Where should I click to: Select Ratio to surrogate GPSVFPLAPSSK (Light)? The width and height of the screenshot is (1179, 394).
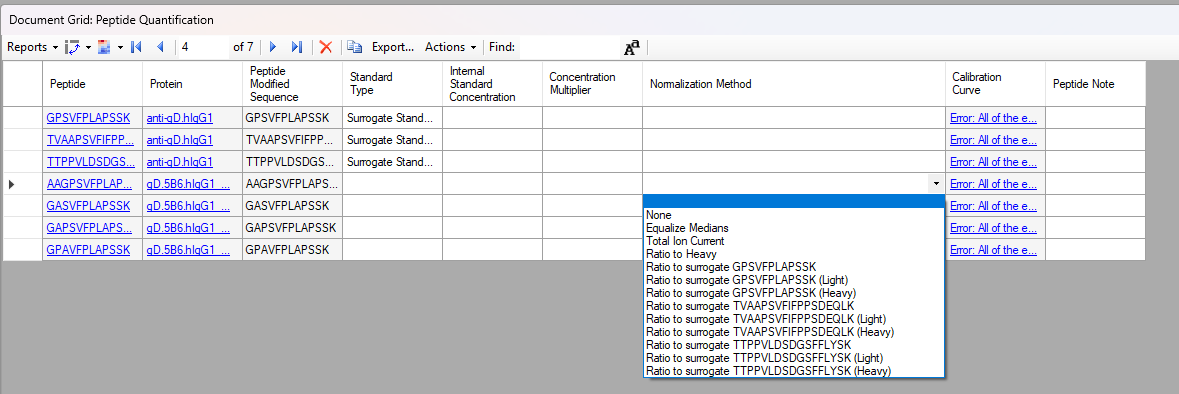pyautogui.click(x=793, y=280)
